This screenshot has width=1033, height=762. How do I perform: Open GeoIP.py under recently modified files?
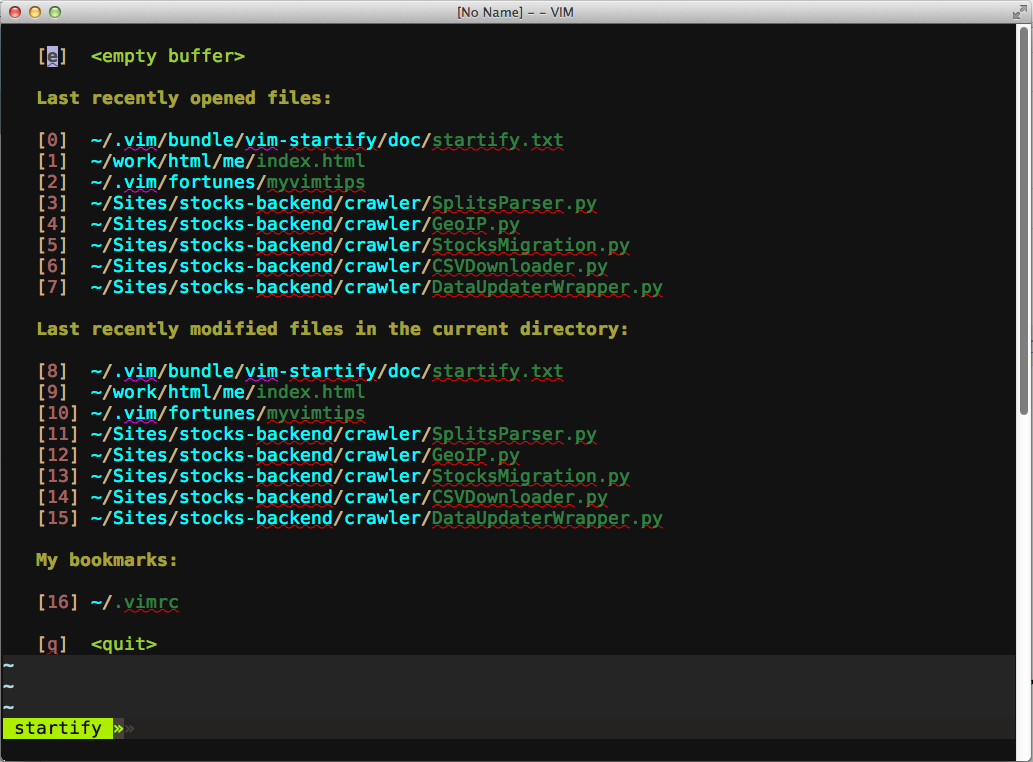coord(475,455)
